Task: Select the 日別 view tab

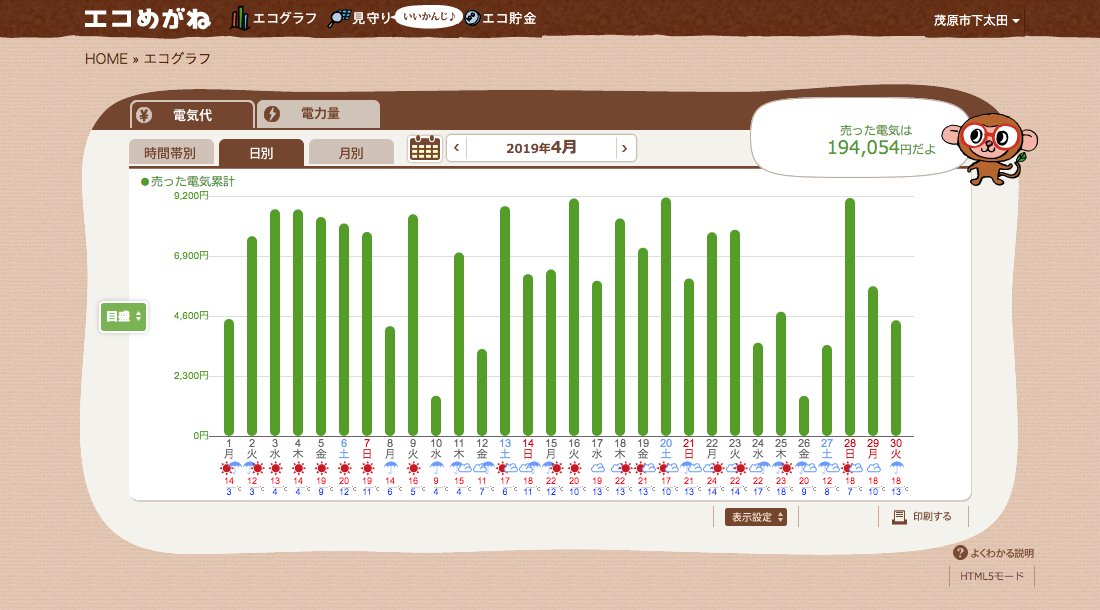Action: 261,153
